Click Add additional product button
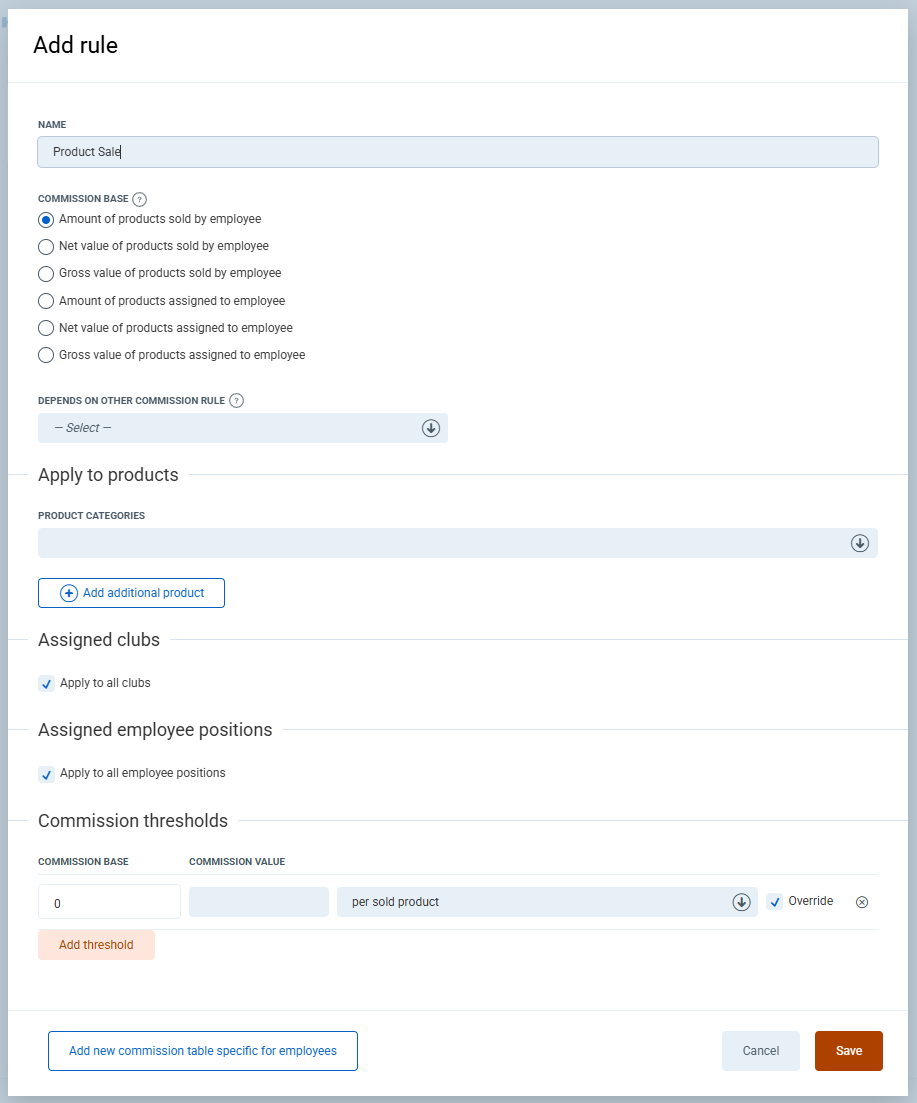 point(131,593)
